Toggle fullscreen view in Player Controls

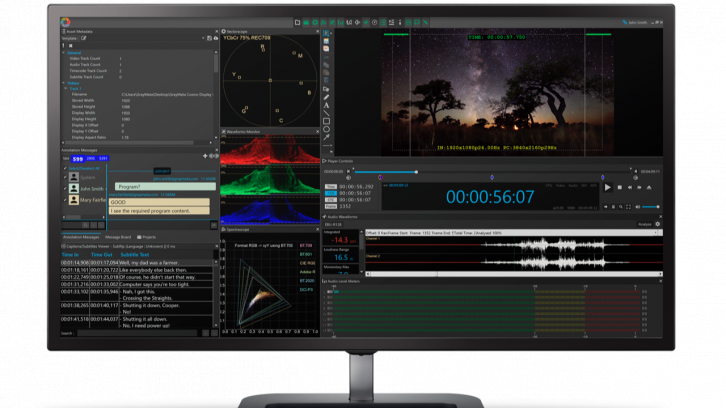tap(628, 207)
